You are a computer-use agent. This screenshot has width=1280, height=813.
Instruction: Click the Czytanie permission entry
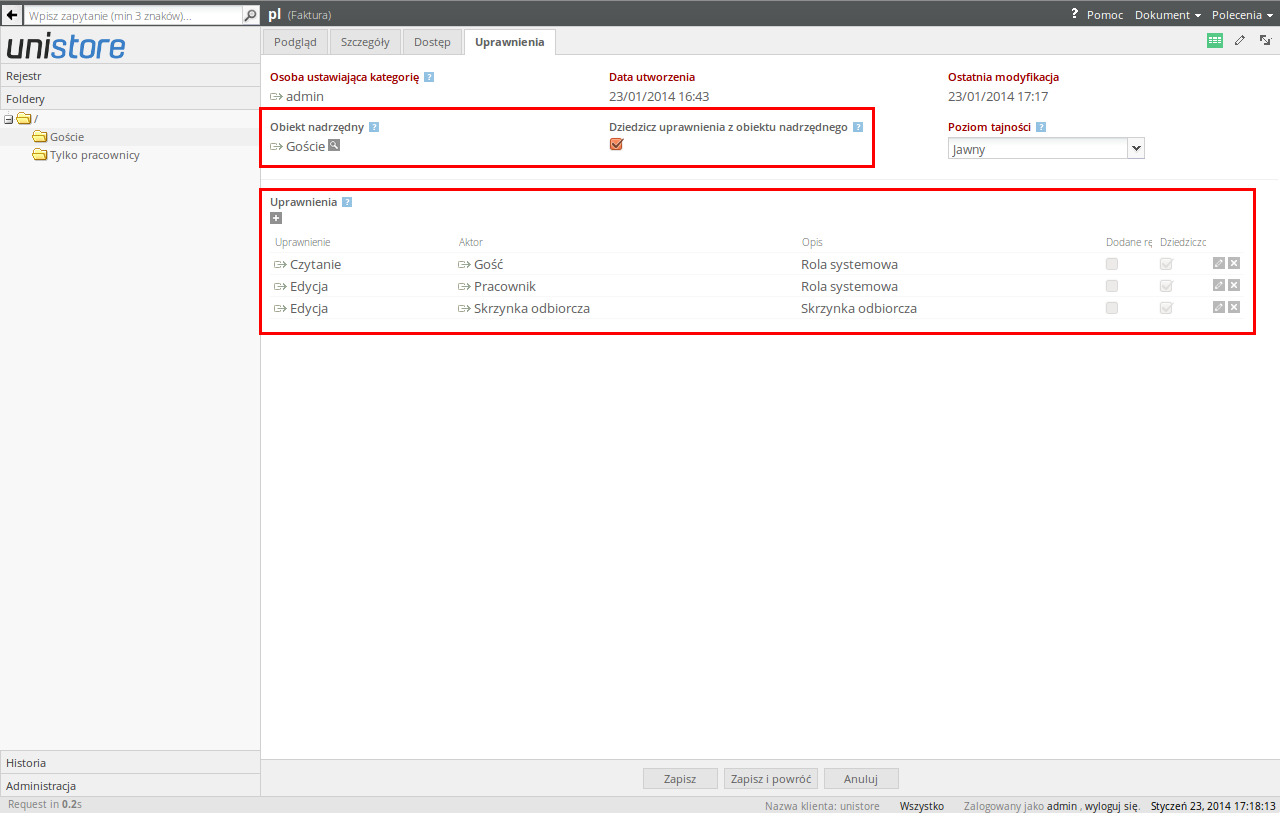pyautogui.click(x=315, y=264)
